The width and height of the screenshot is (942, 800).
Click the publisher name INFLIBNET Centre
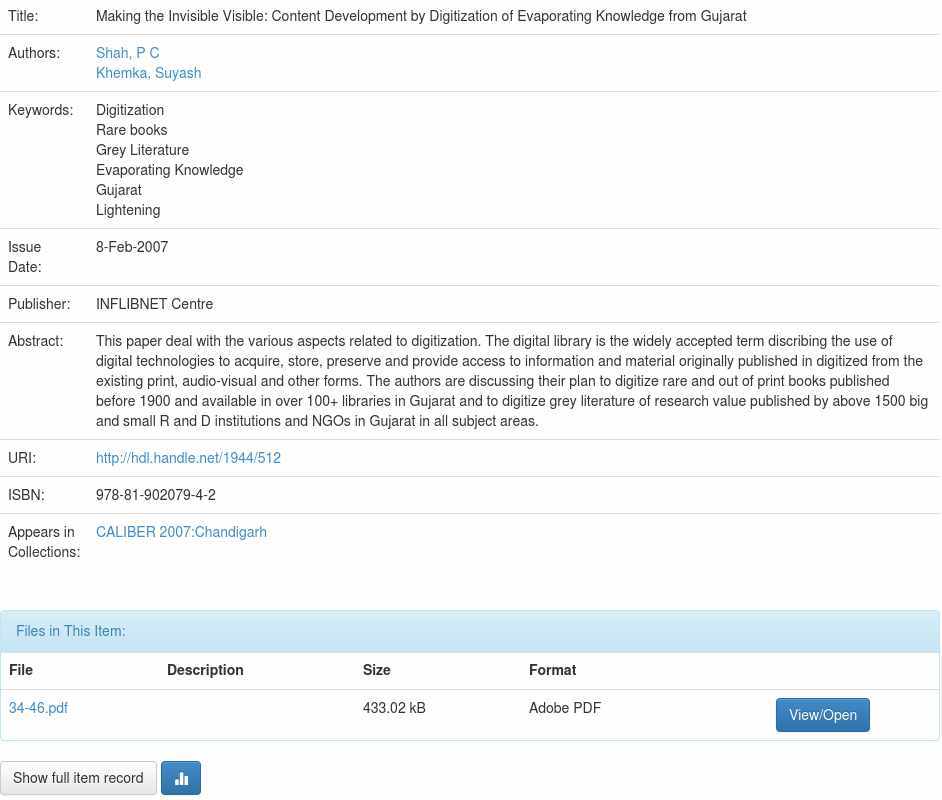(x=154, y=304)
